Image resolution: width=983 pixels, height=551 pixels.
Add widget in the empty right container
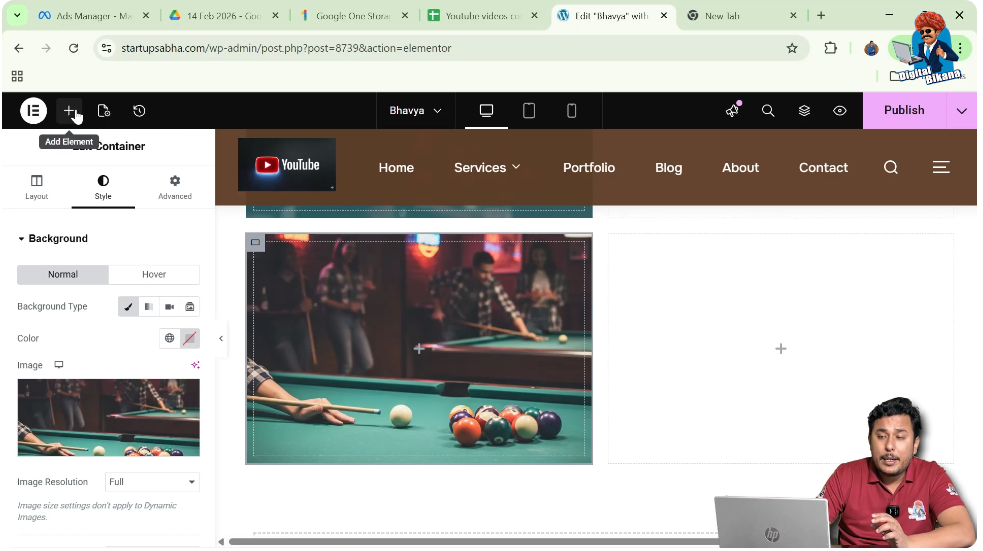(x=781, y=349)
